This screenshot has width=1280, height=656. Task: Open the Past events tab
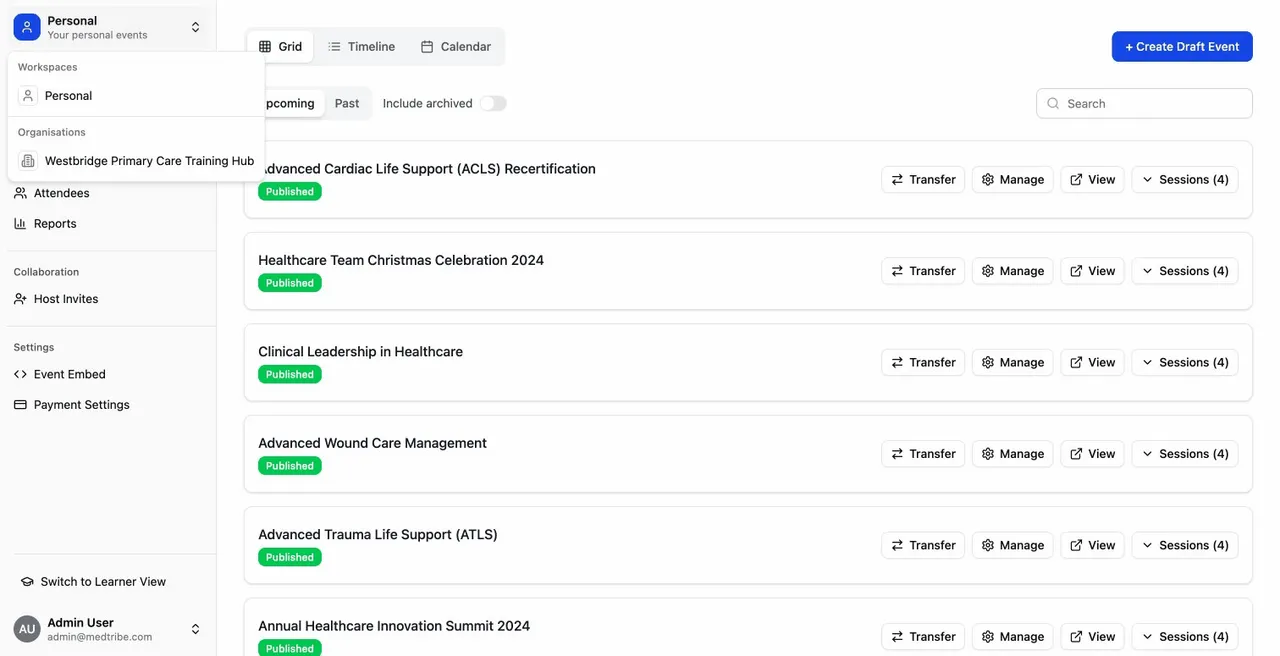click(x=347, y=103)
